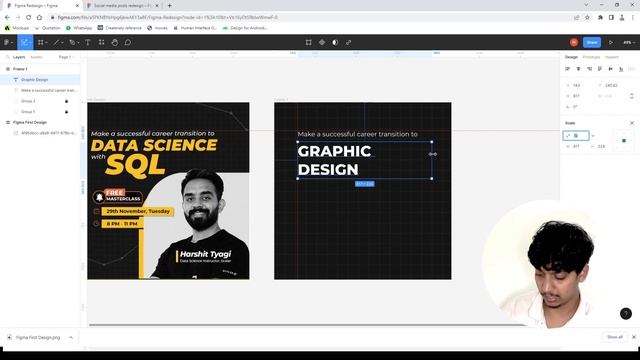Select the Scale tool in the toolbar

click(x=24, y=42)
